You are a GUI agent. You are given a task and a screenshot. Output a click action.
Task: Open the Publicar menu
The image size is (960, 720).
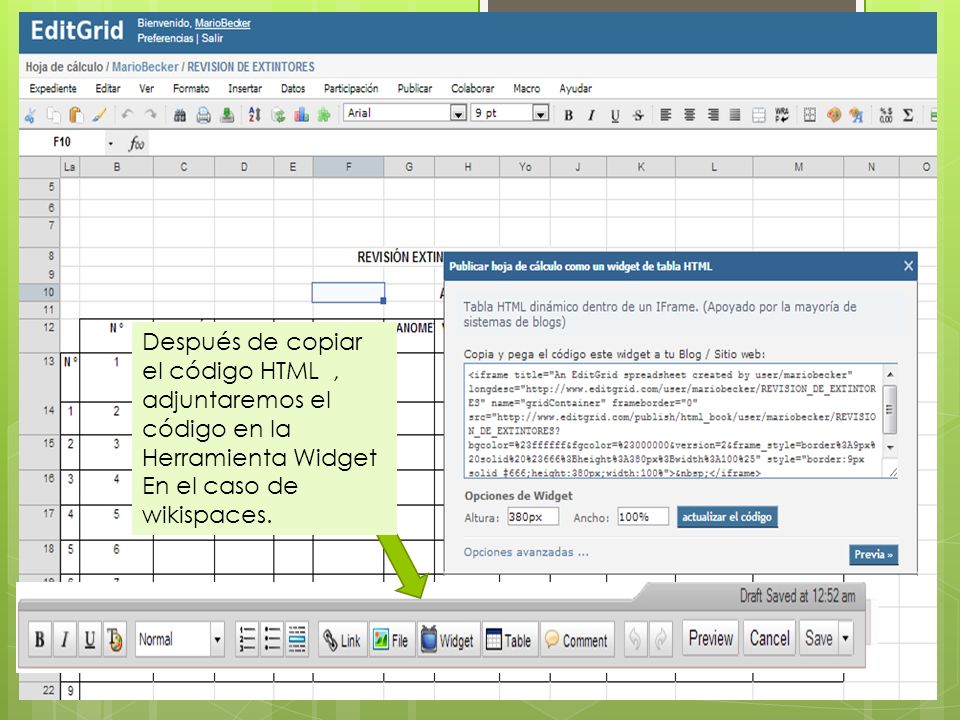[x=414, y=88]
